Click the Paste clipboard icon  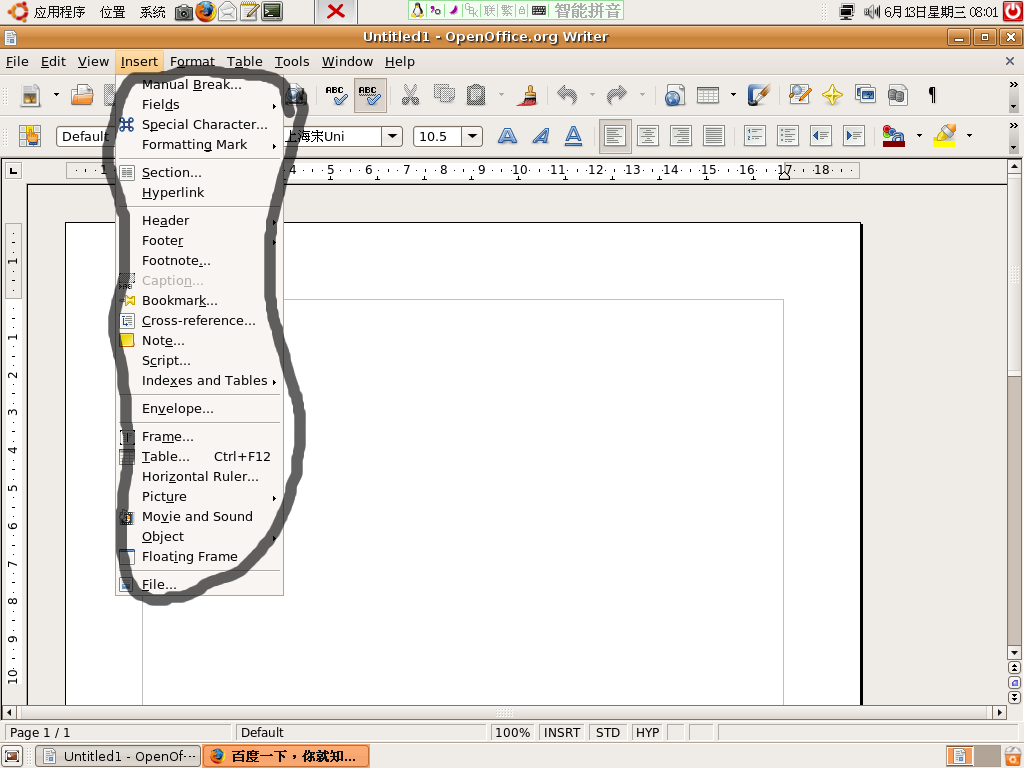click(x=476, y=95)
